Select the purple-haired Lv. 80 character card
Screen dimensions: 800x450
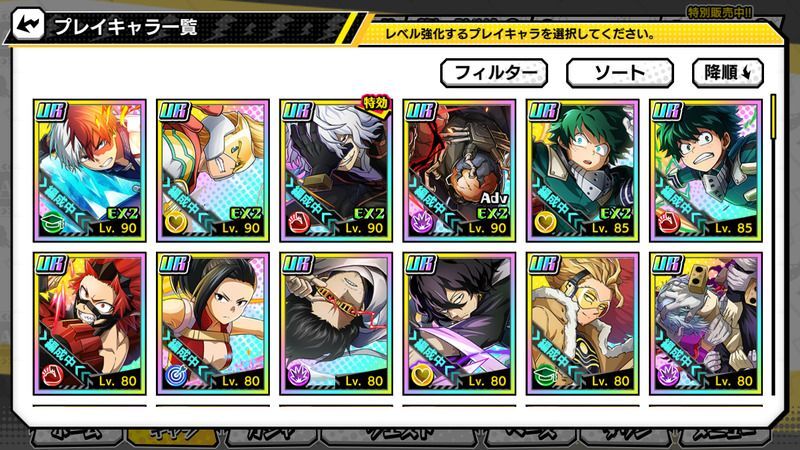459,323
